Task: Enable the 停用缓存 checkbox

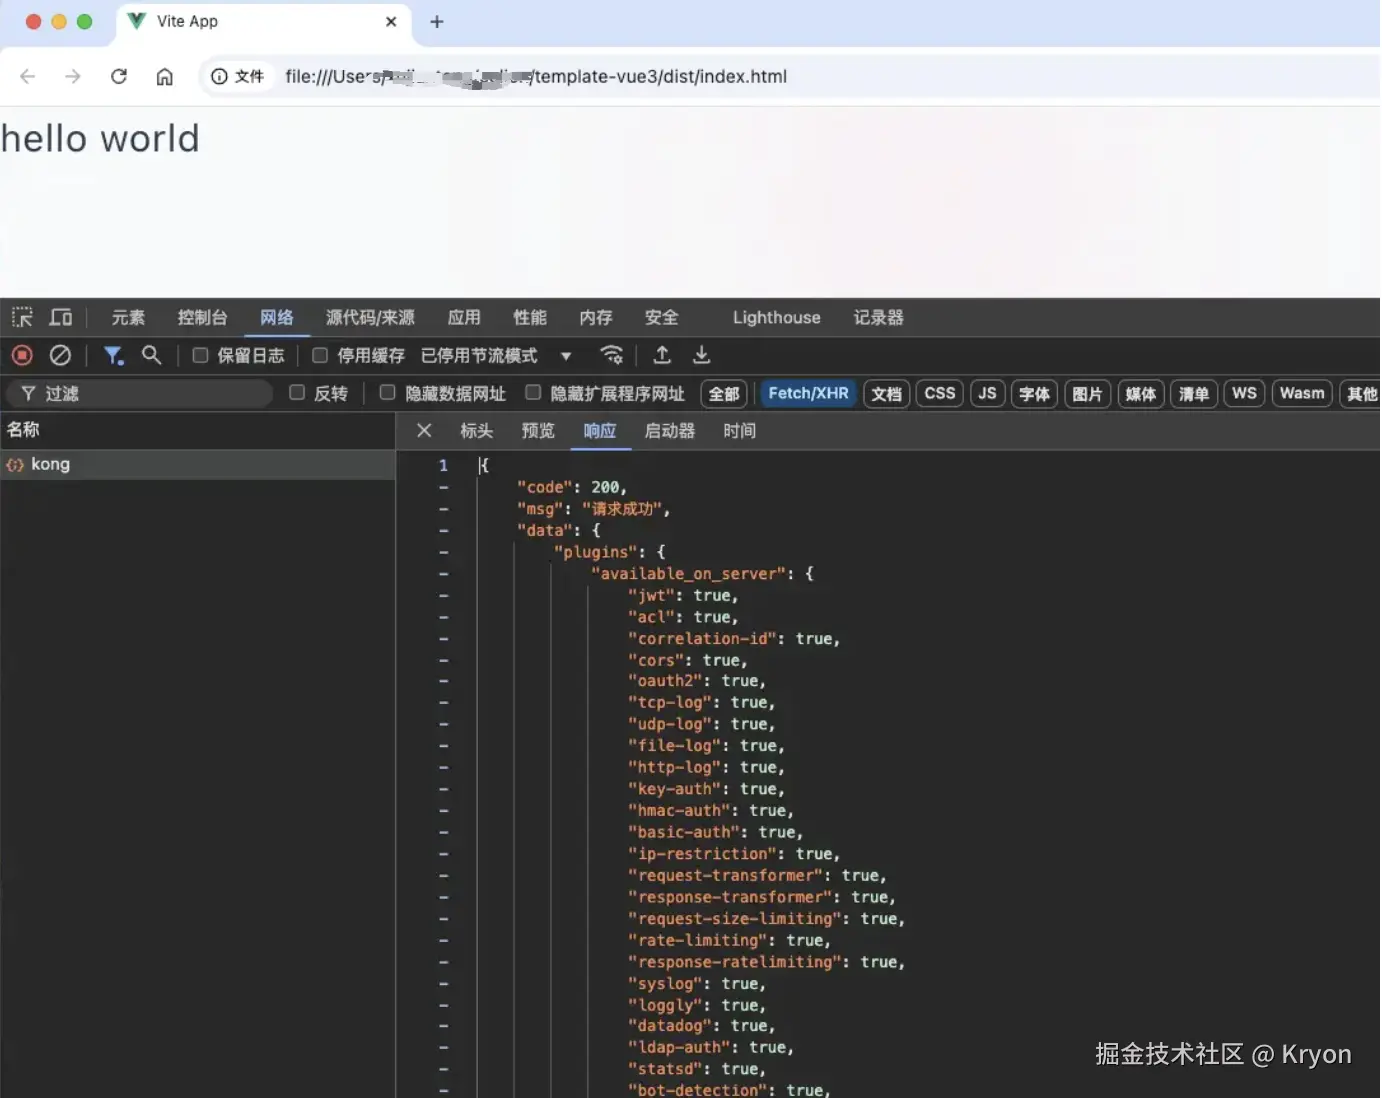Action: 320,355
